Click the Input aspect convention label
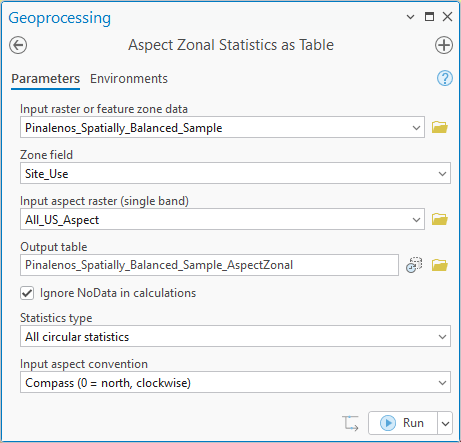Image resolution: width=461 pixels, height=443 pixels. coord(84,364)
